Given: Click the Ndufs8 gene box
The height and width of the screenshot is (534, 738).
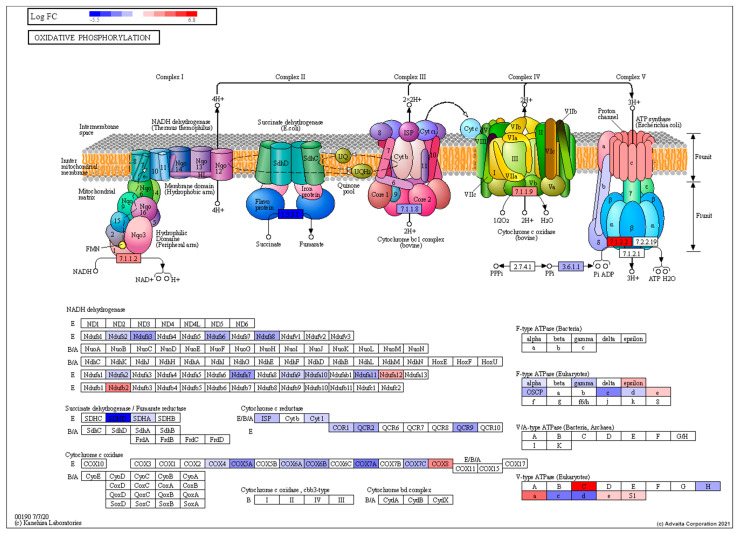Looking at the screenshot, I should pyautogui.click(x=266, y=336).
